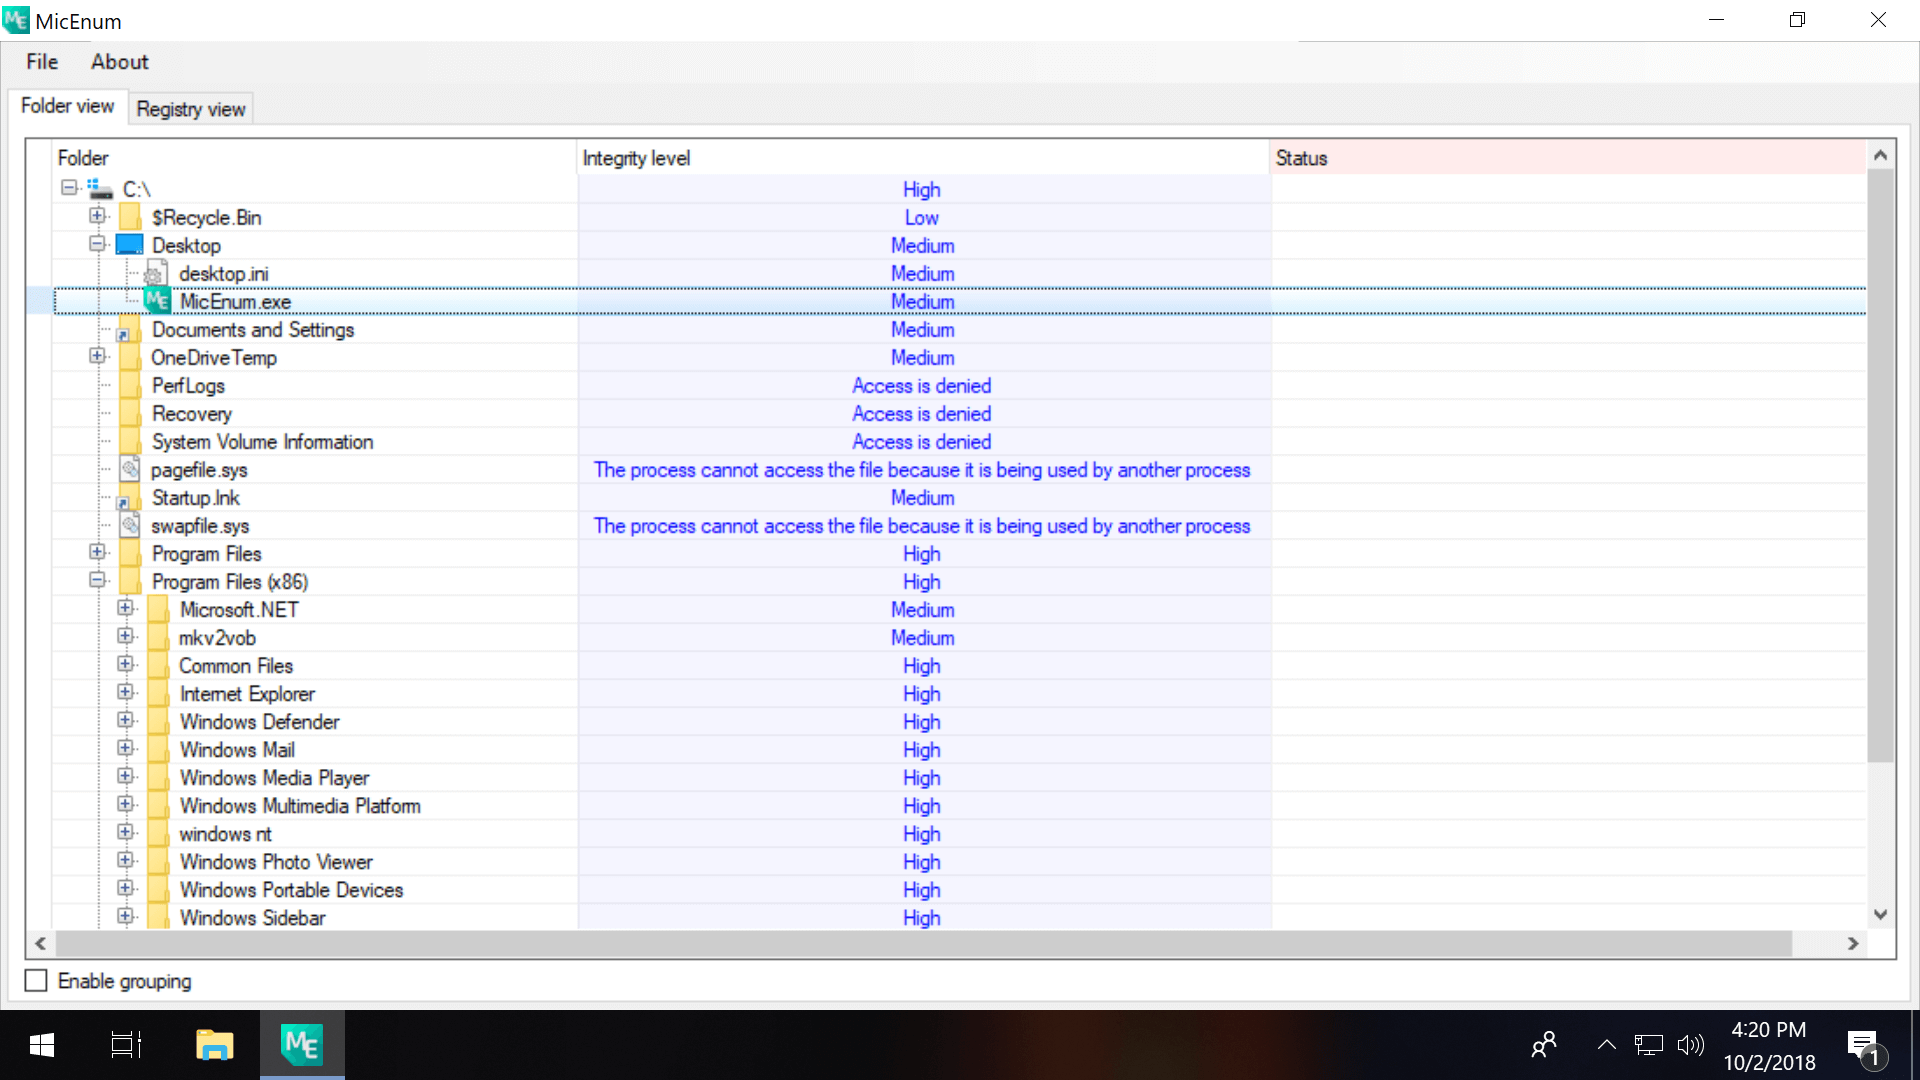
Task: Open the File menu
Action: 42,62
